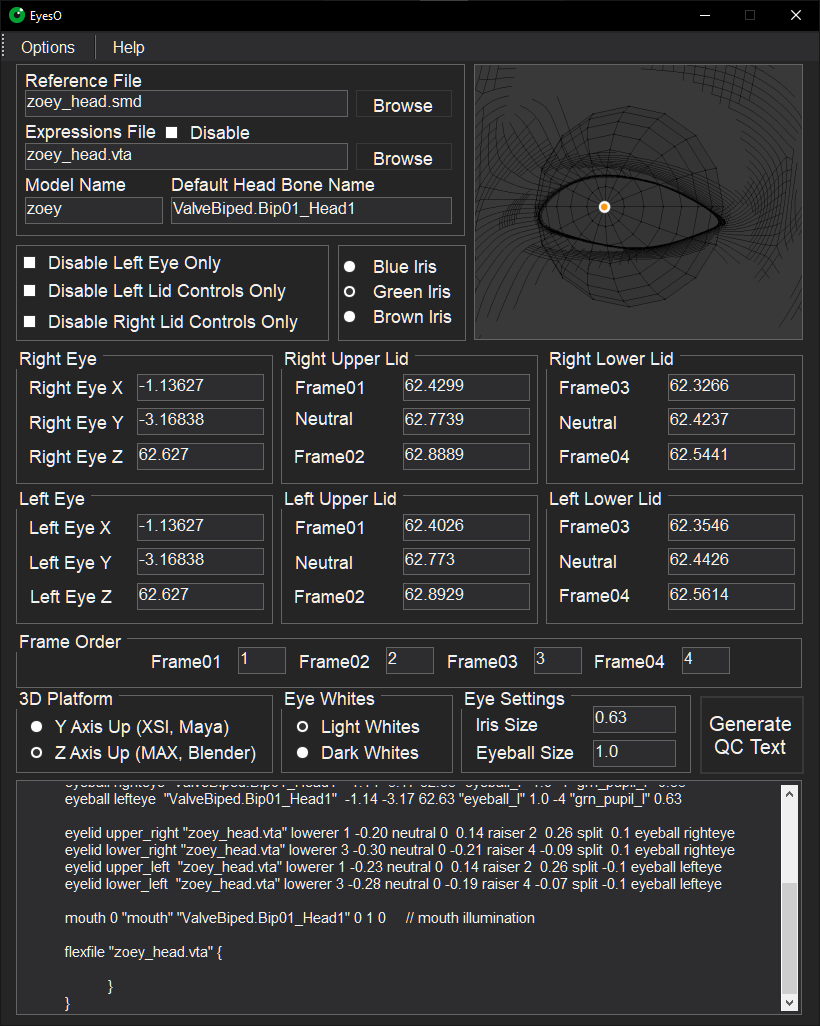The height and width of the screenshot is (1026, 820).
Task: Click the 'flexfile "zoey_head.vta" {' line
Action: [143, 952]
